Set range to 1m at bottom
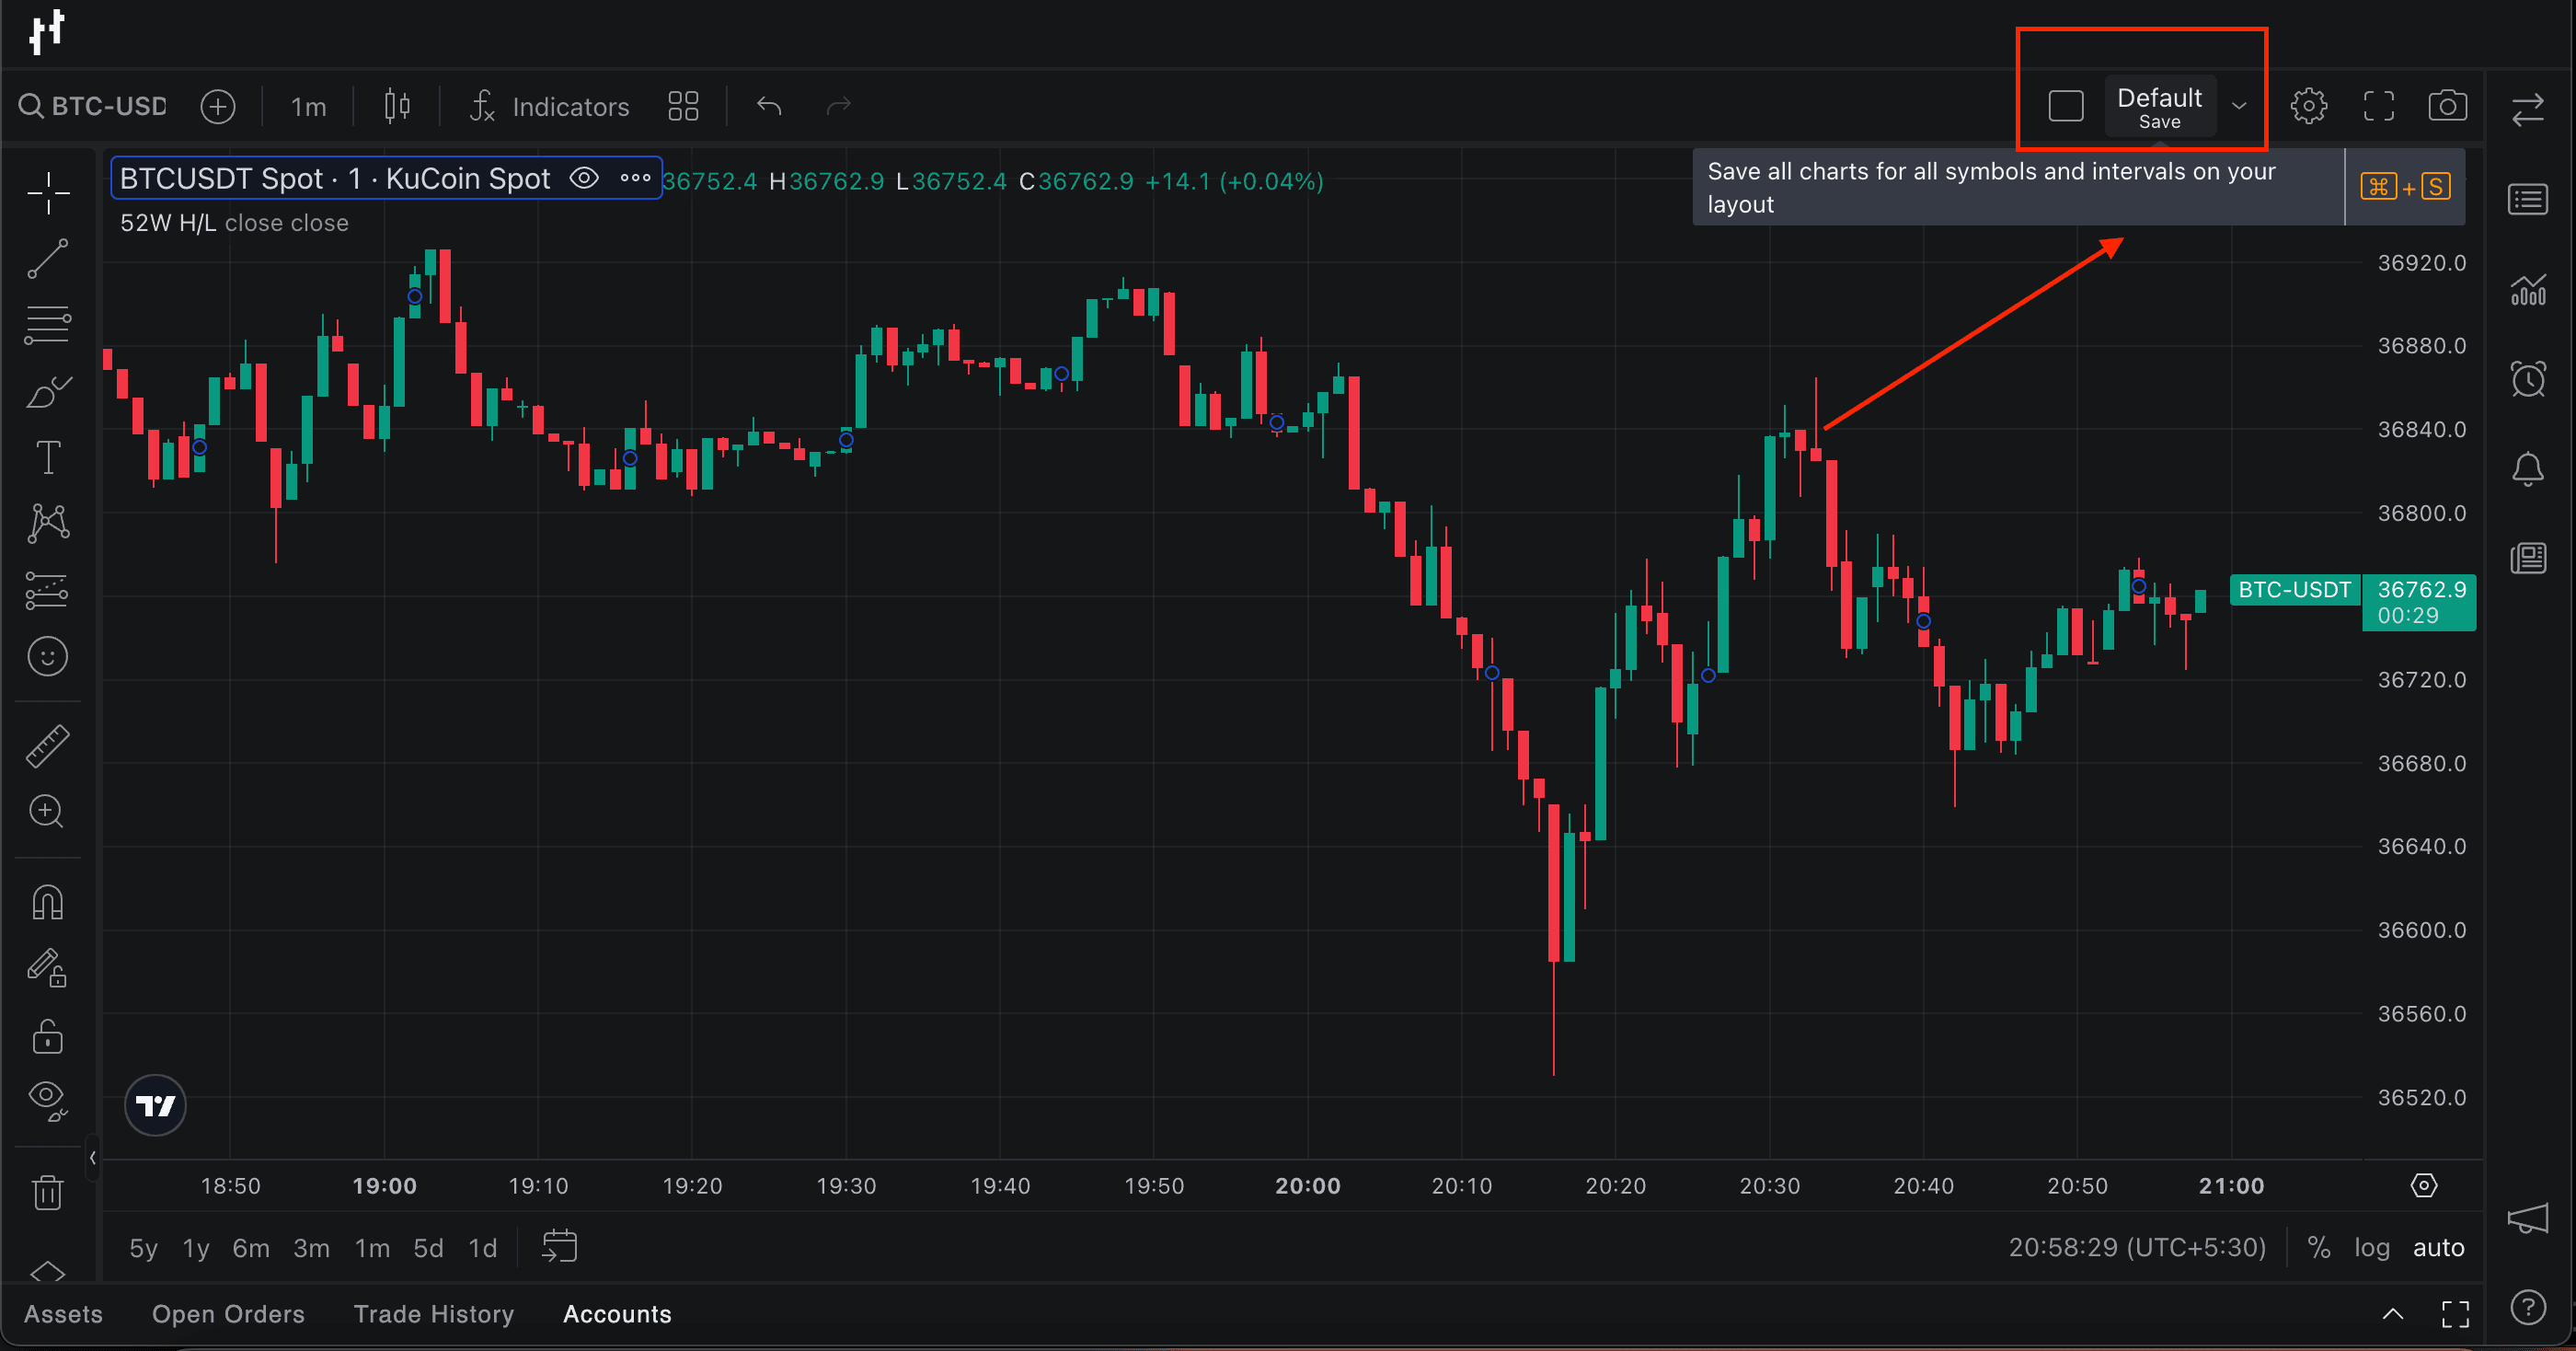 click(372, 1249)
